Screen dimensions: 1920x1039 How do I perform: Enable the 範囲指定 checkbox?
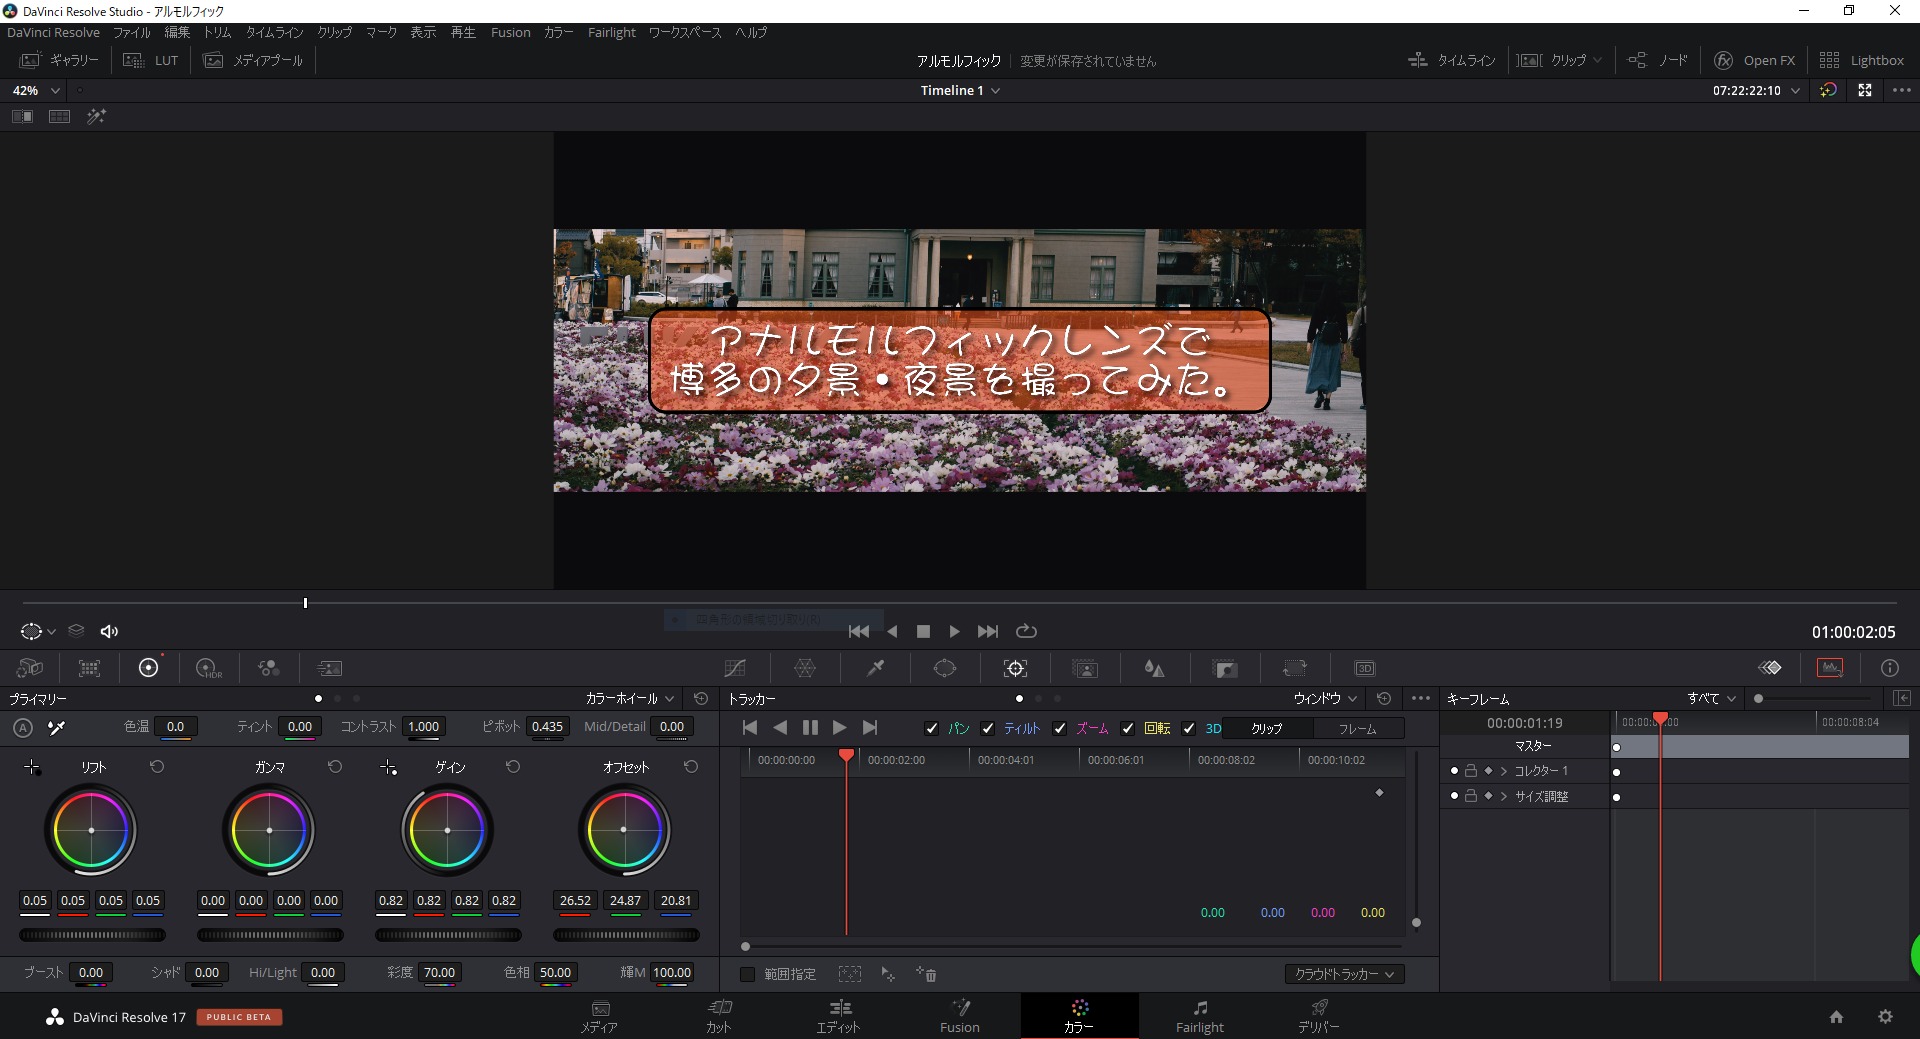[x=747, y=974]
